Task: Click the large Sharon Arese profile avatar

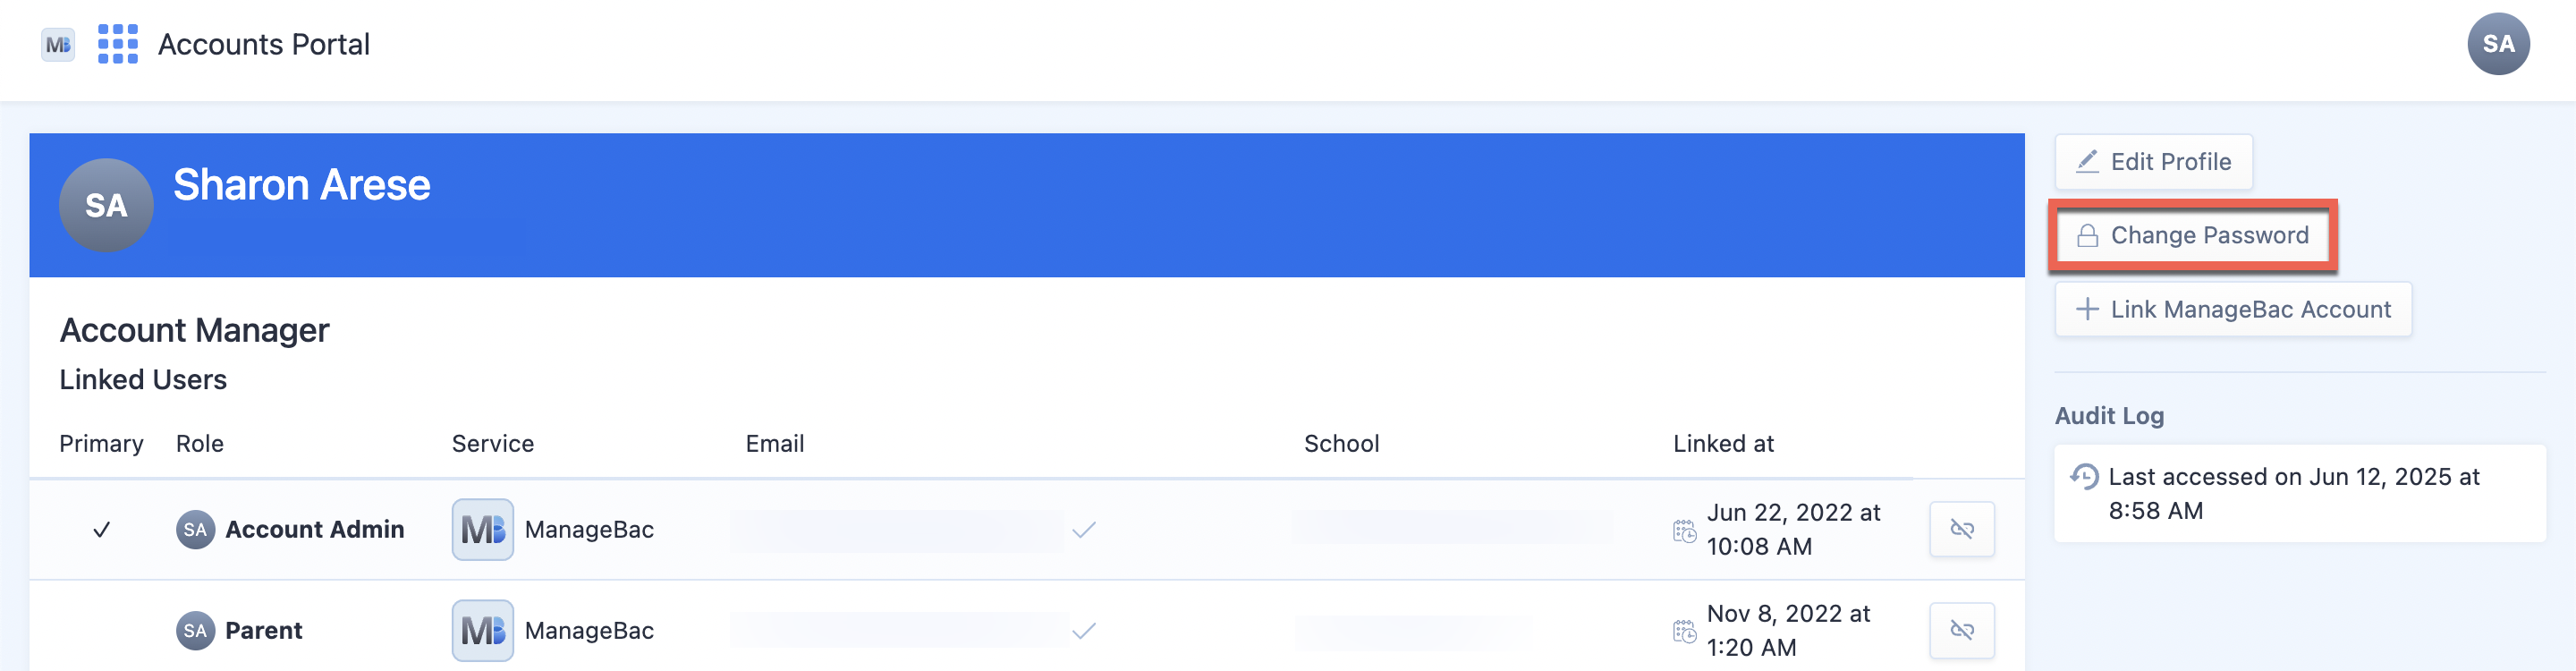Action: 106,205
